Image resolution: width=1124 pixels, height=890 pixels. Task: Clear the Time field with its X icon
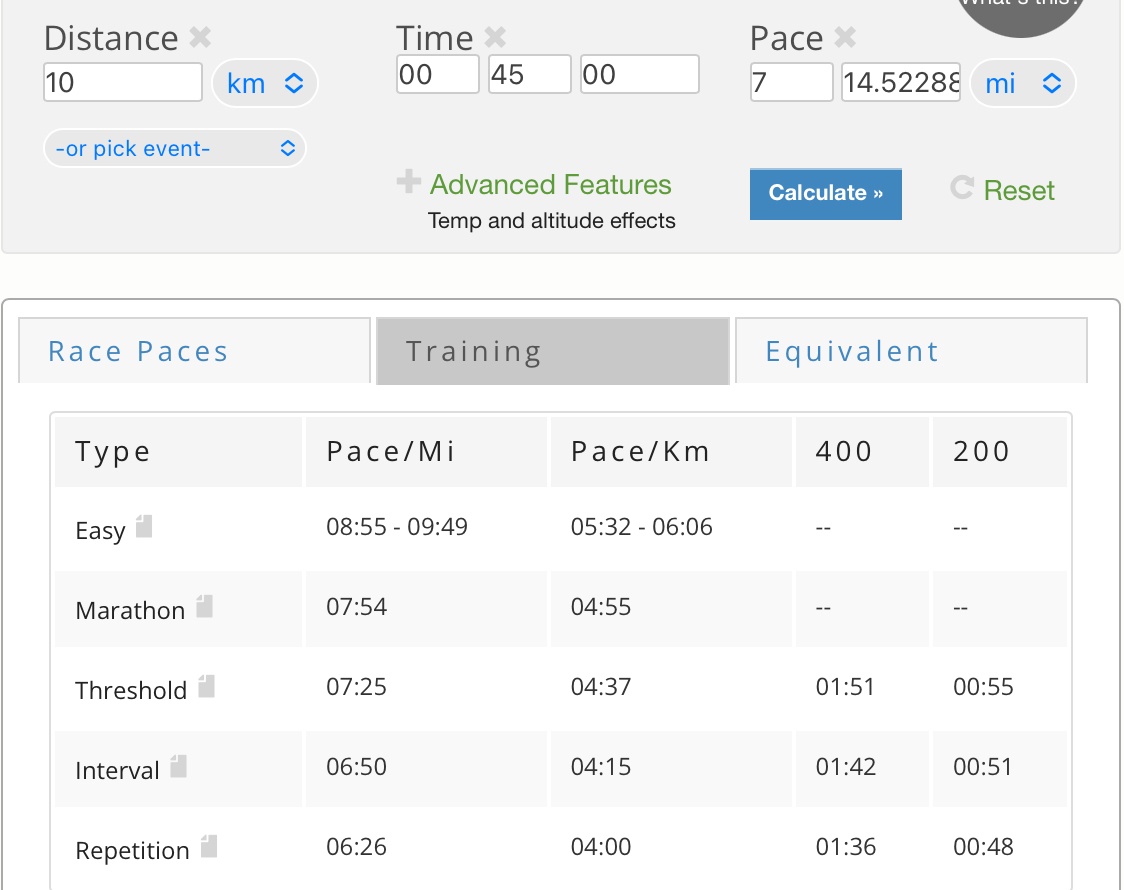[x=495, y=39]
